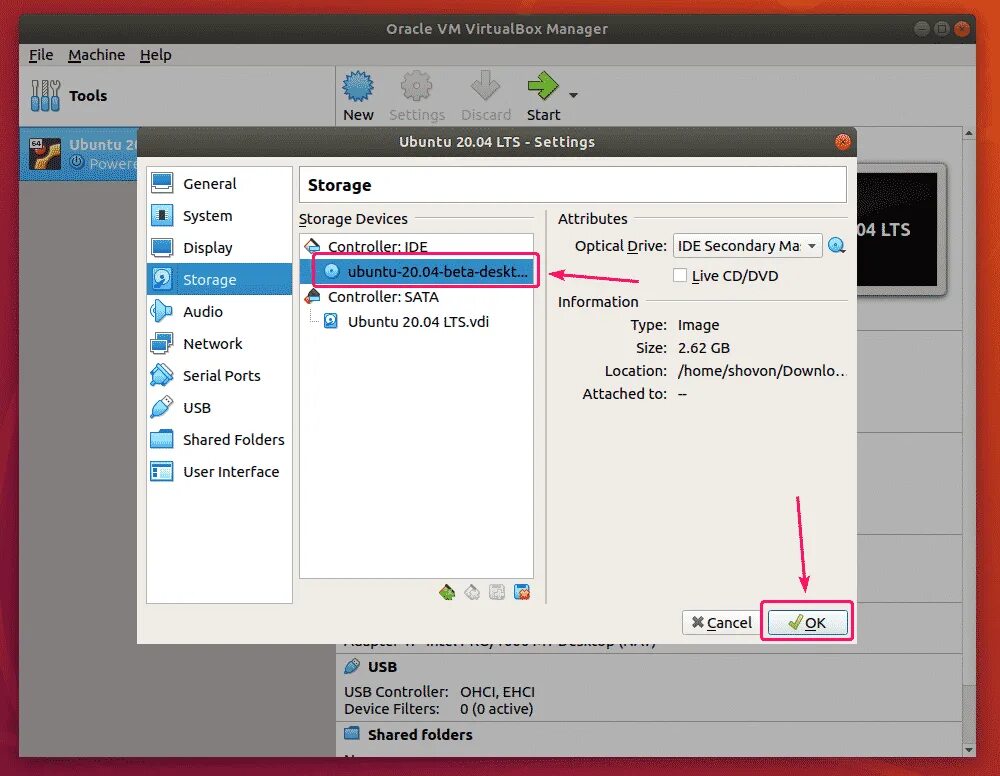The height and width of the screenshot is (776, 1000).
Task: Close the VirtualBox Manager window
Action: point(962,28)
